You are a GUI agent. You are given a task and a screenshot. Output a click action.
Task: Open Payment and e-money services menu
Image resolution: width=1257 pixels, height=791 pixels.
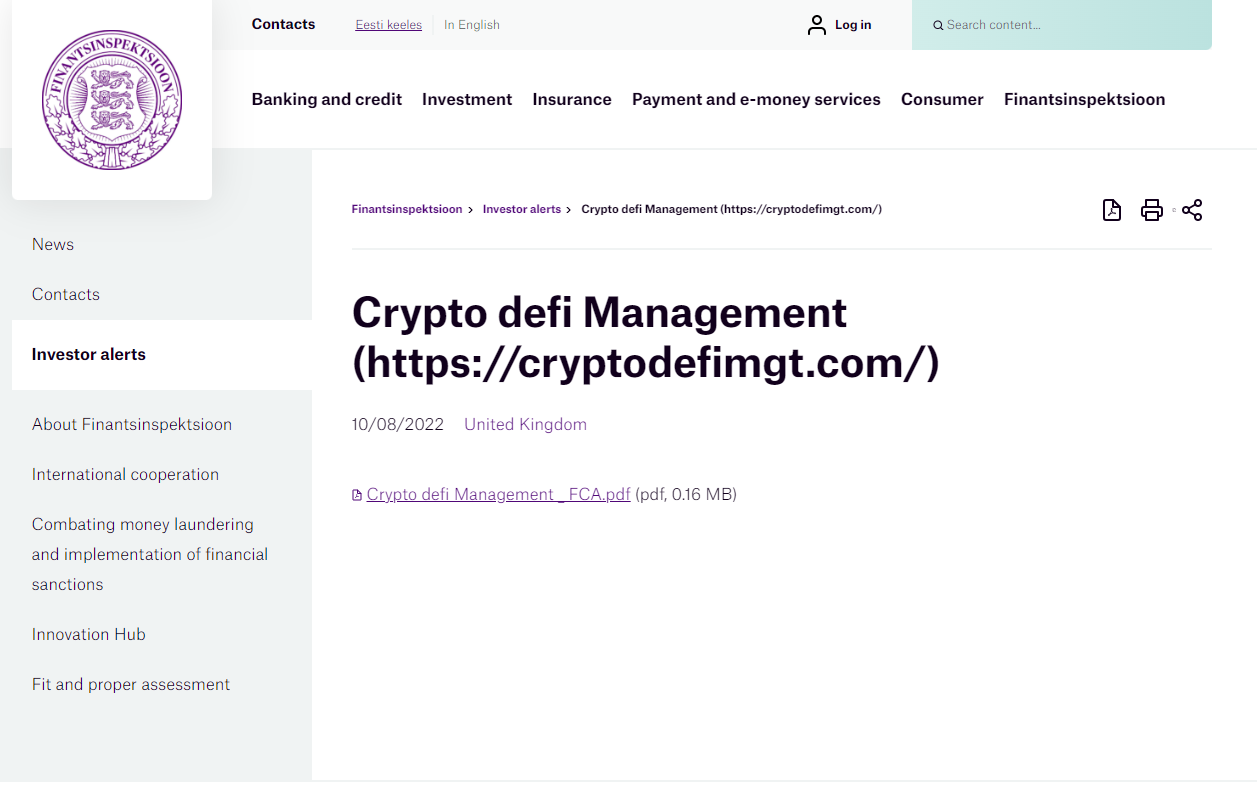pyautogui.click(x=756, y=99)
